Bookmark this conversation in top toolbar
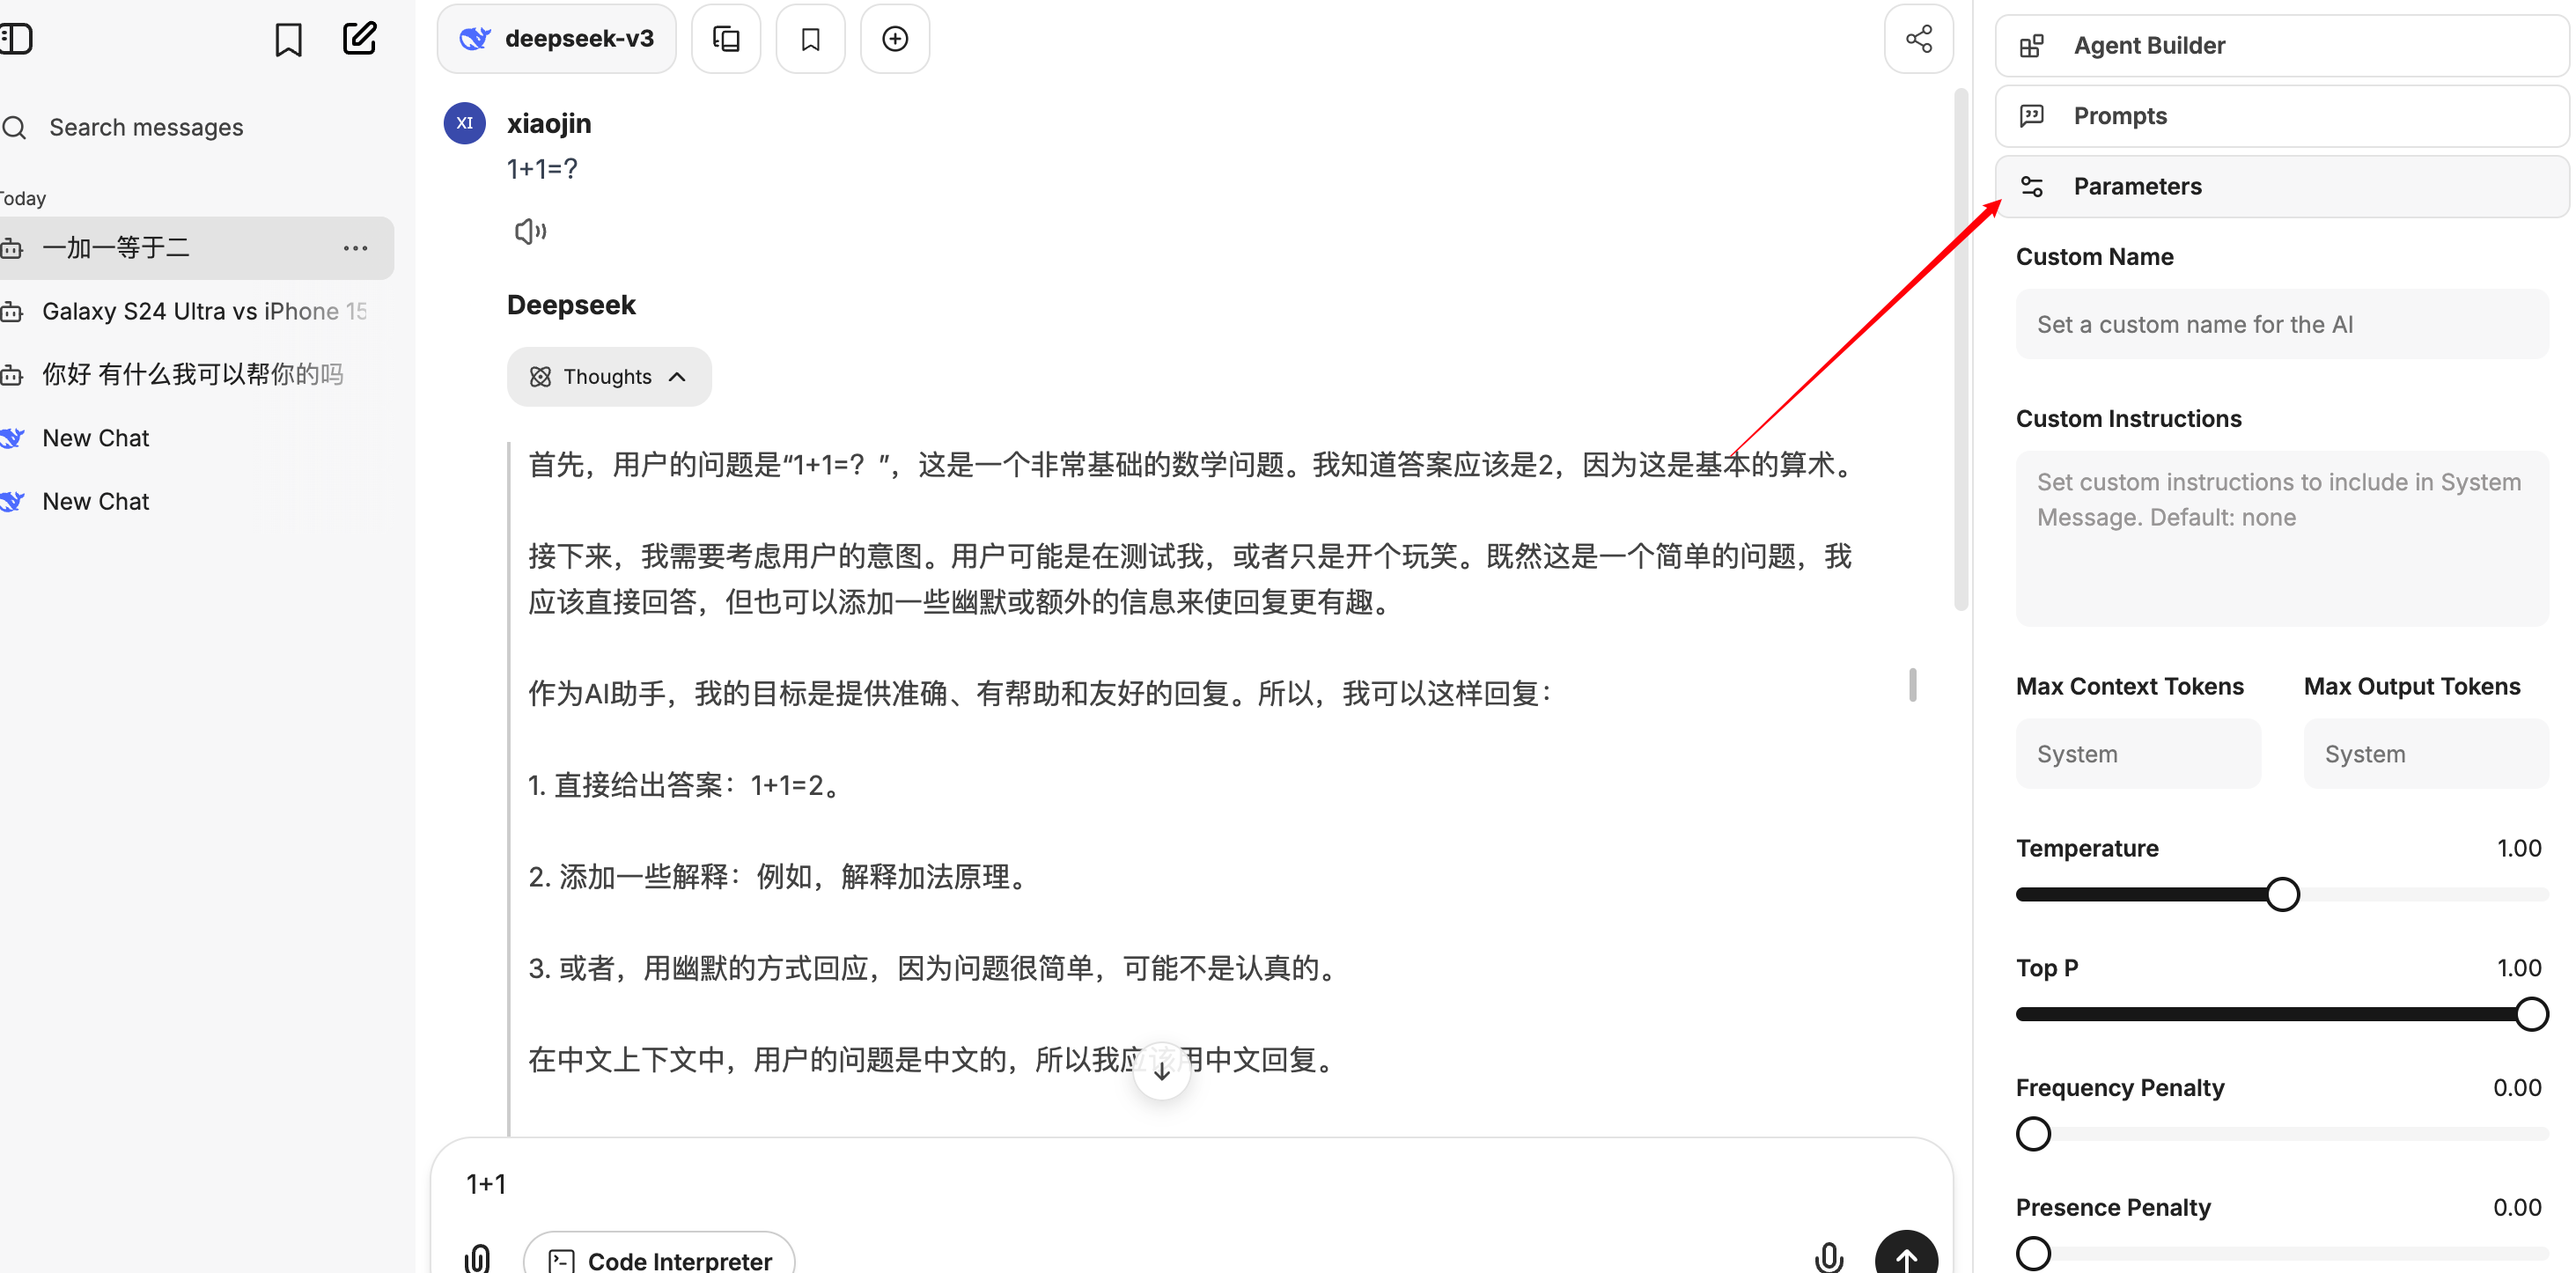This screenshot has width=2576, height=1273. [810, 39]
